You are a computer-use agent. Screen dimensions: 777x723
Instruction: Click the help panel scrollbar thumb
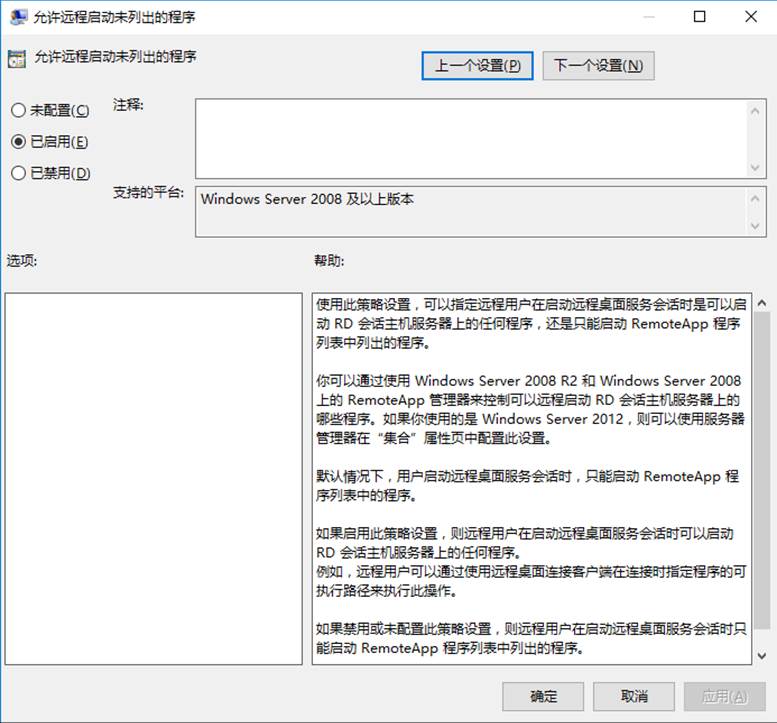coord(762,470)
